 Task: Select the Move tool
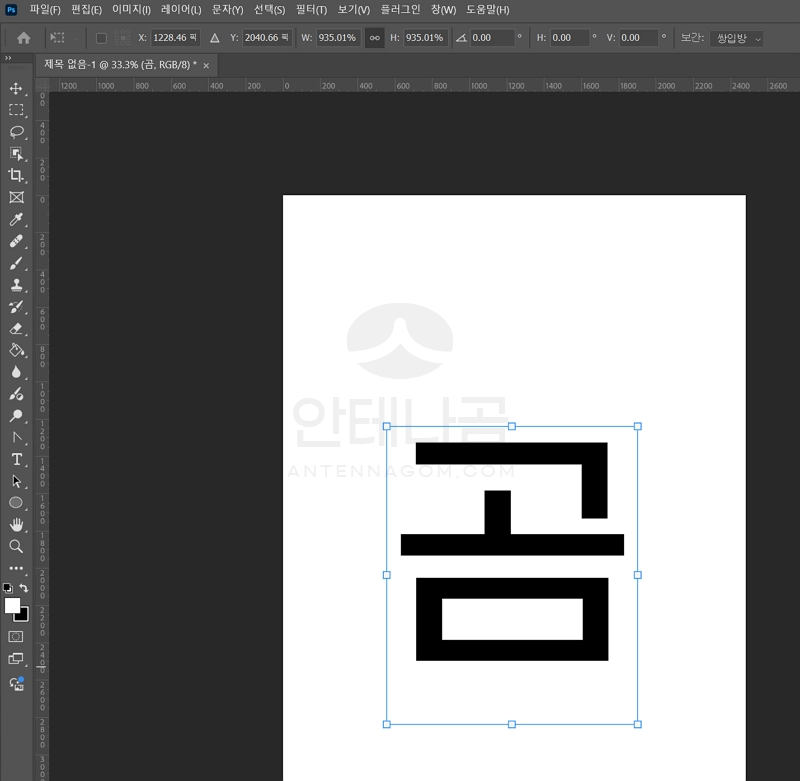(x=16, y=88)
